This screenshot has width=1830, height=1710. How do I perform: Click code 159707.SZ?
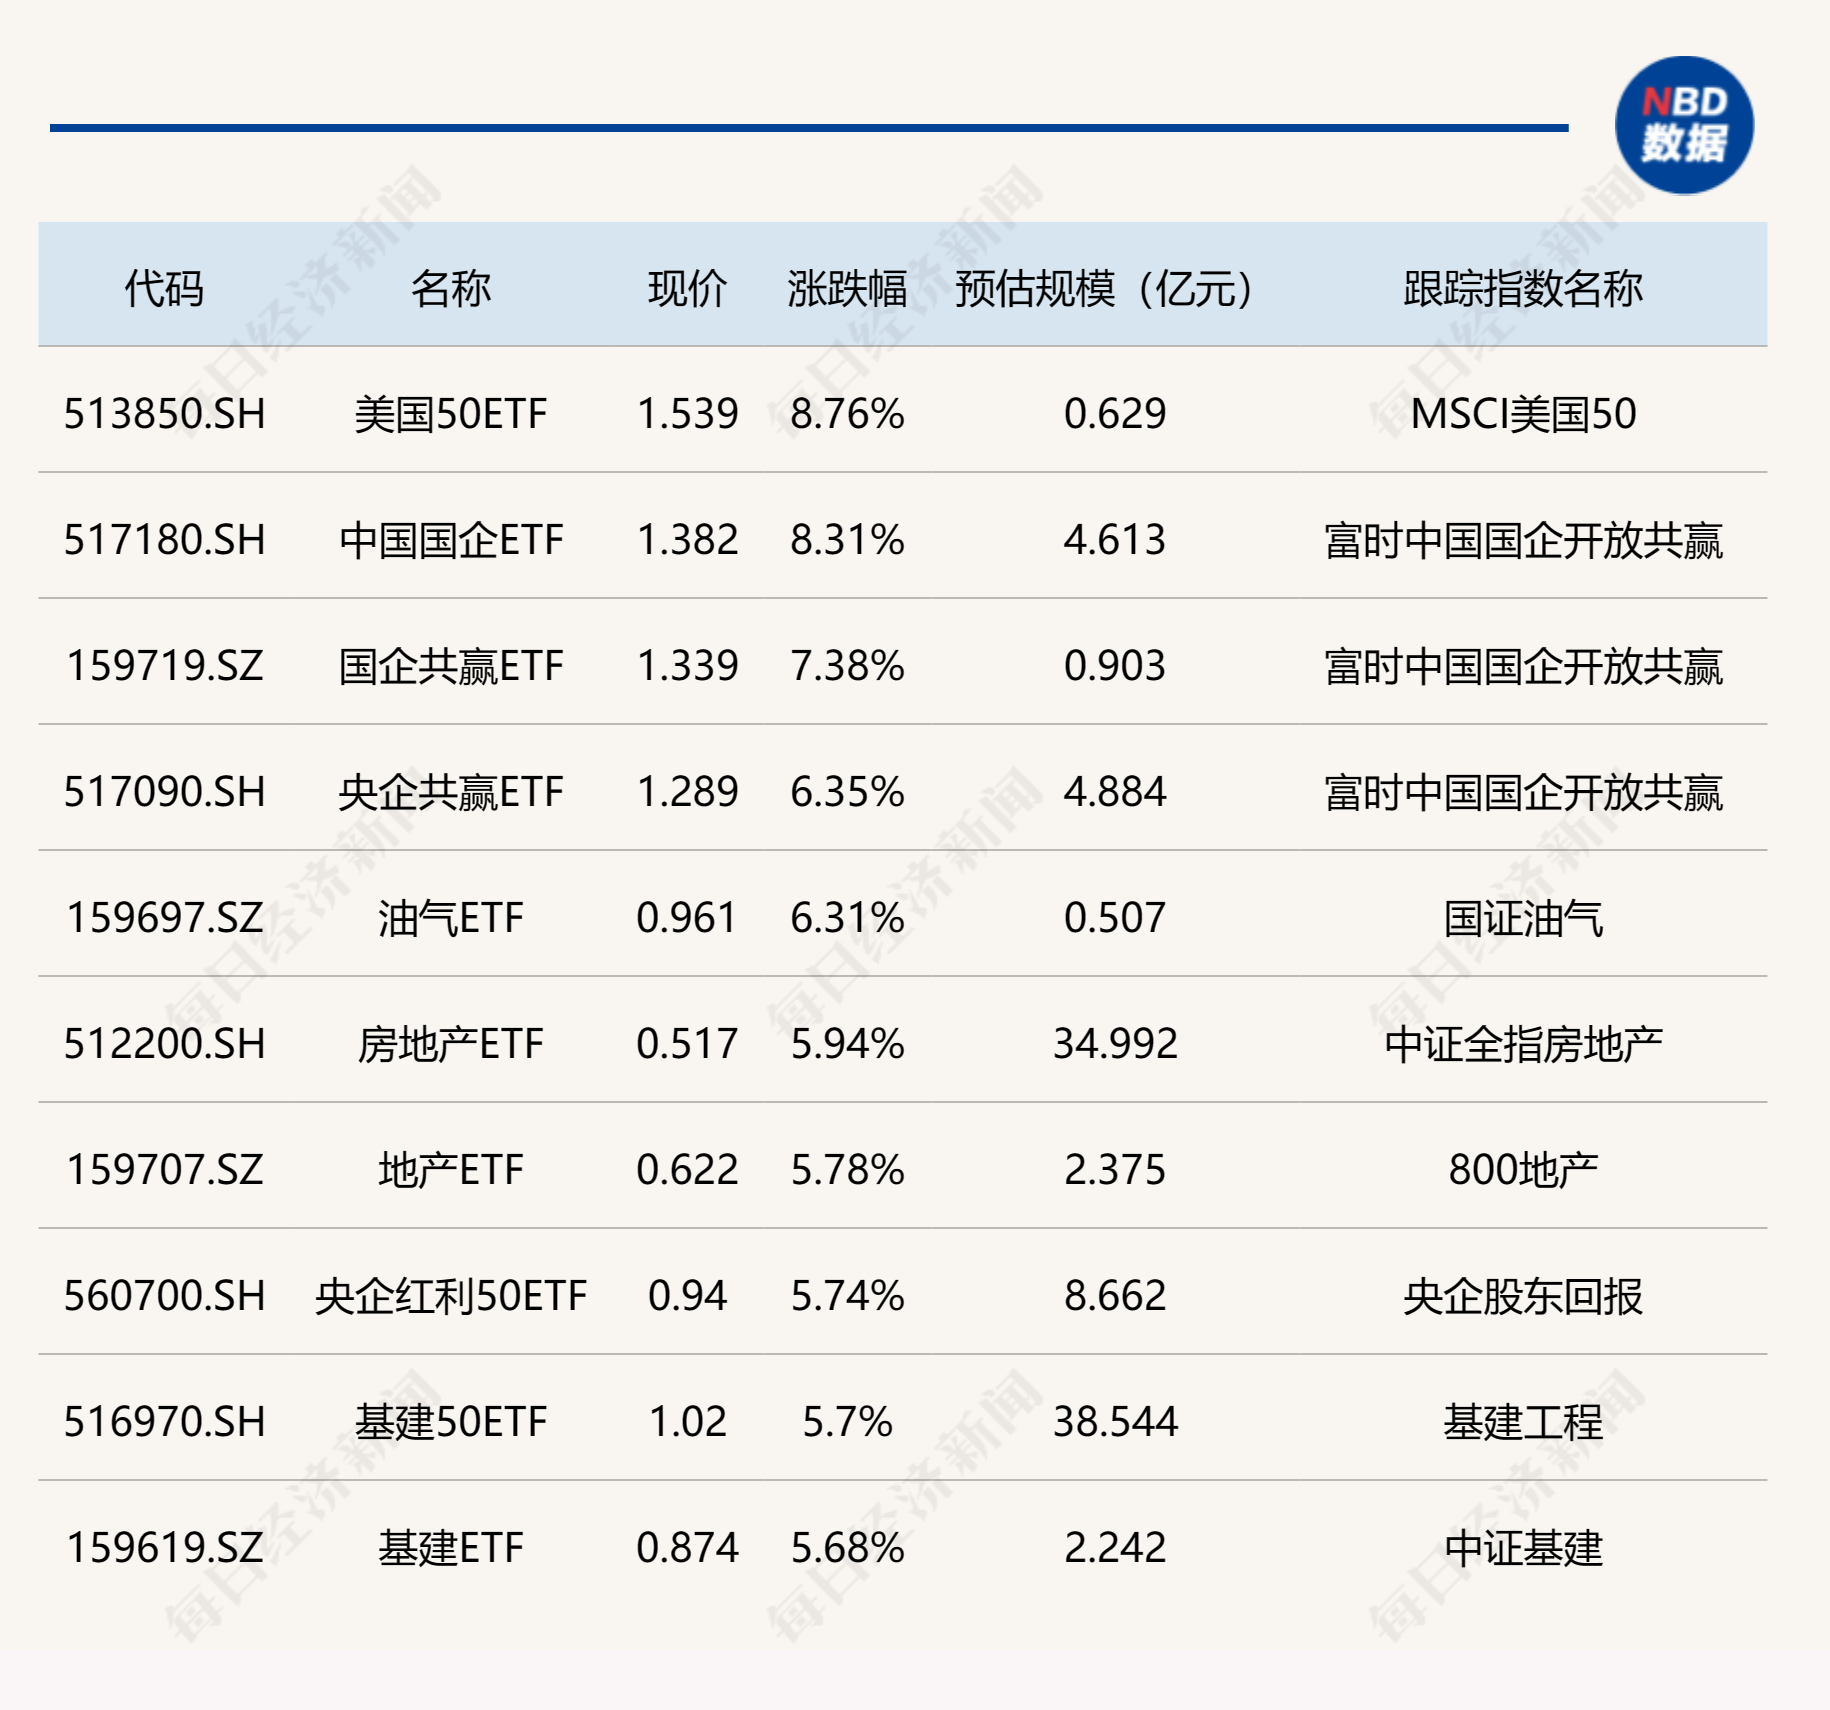tap(165, 1170)
